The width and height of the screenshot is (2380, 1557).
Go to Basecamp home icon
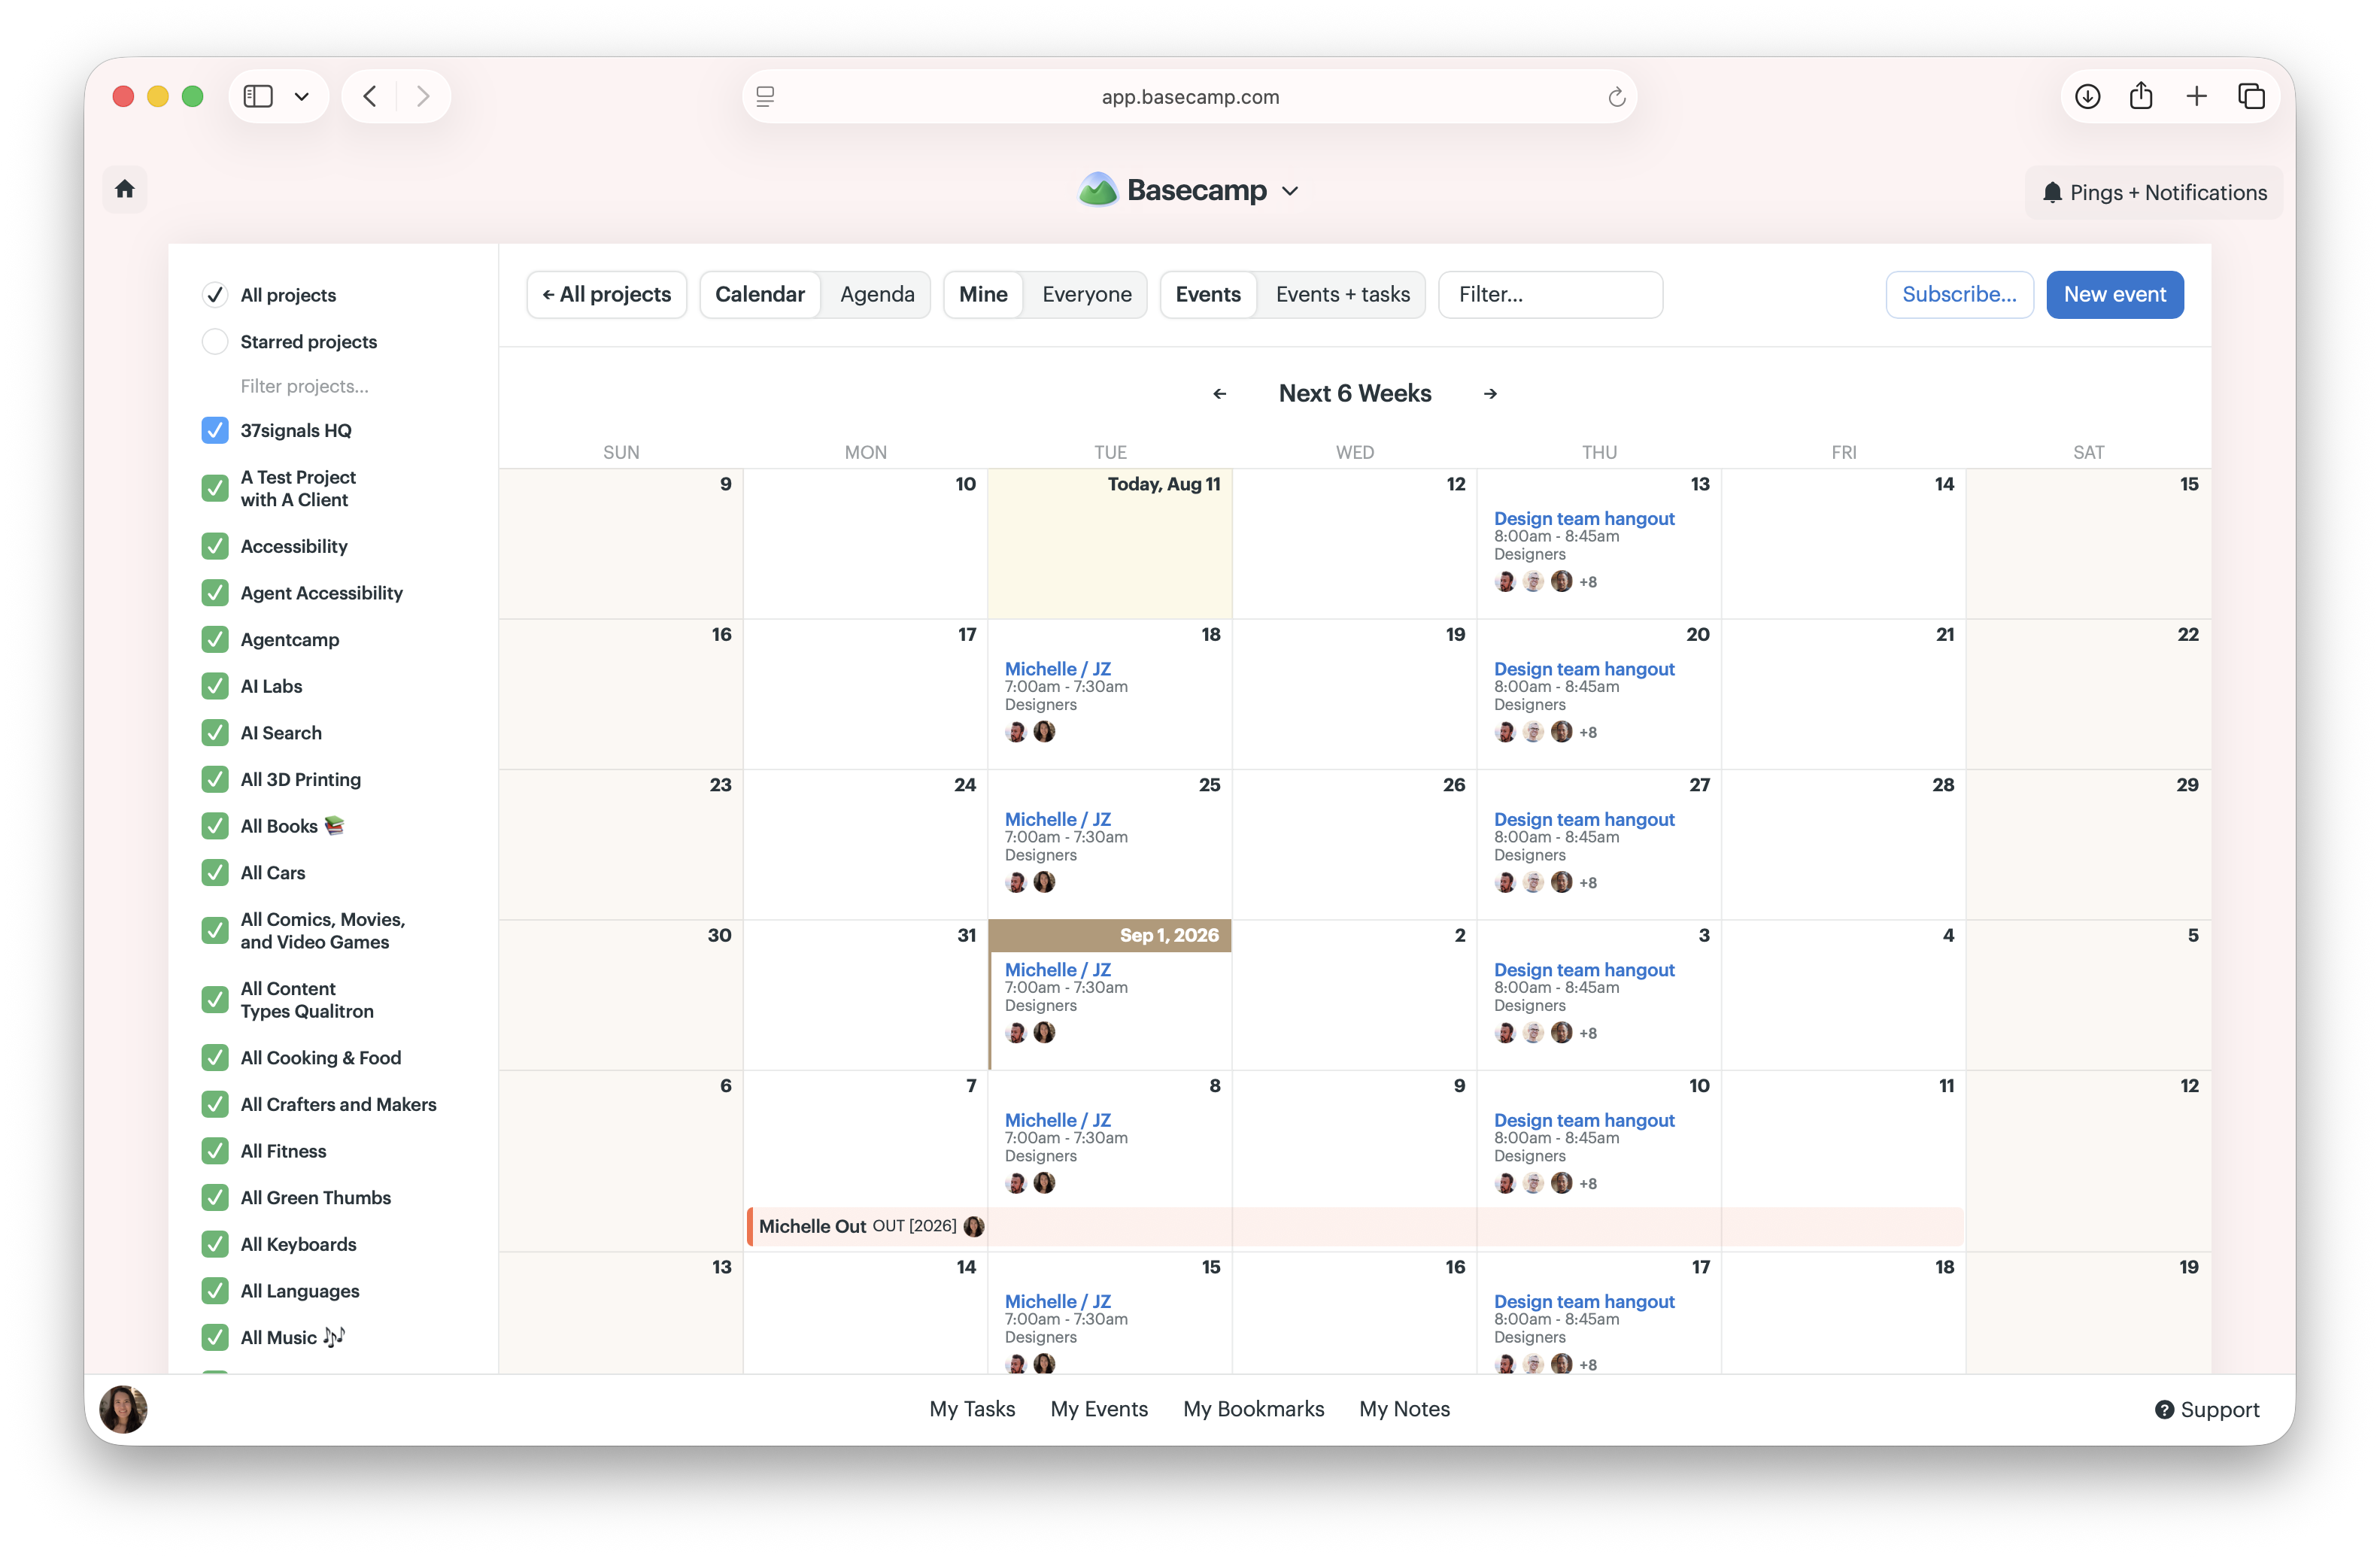[125, 189]
